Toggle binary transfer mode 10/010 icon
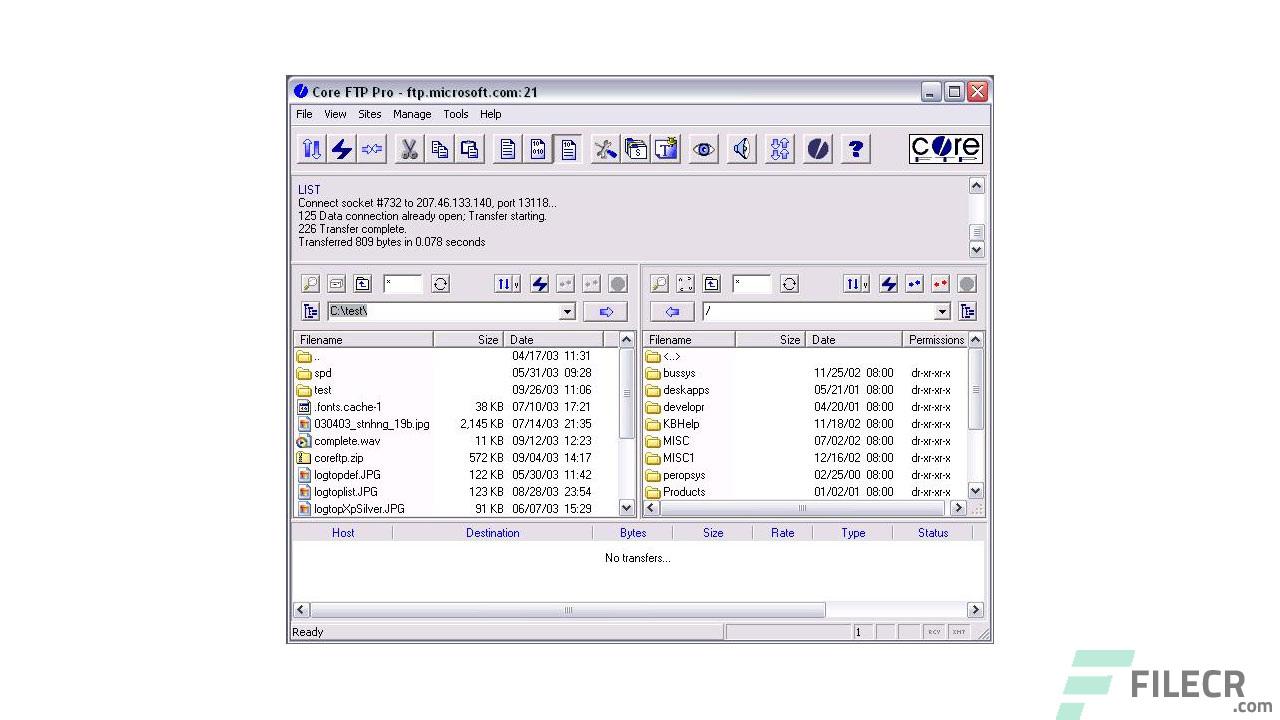Screen dimensions: 1280x720 538,149
